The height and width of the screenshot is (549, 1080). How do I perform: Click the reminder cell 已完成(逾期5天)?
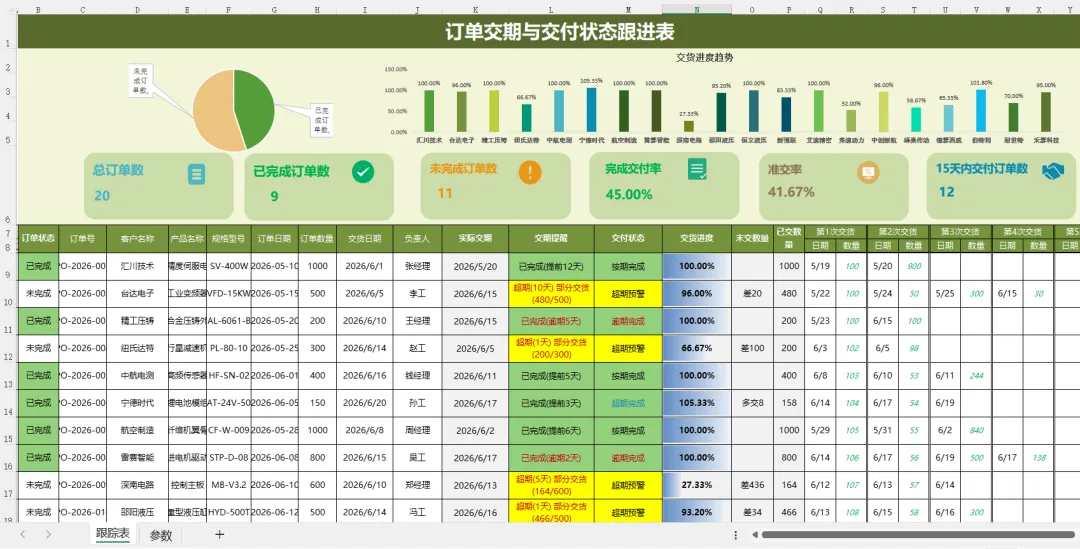551,321
